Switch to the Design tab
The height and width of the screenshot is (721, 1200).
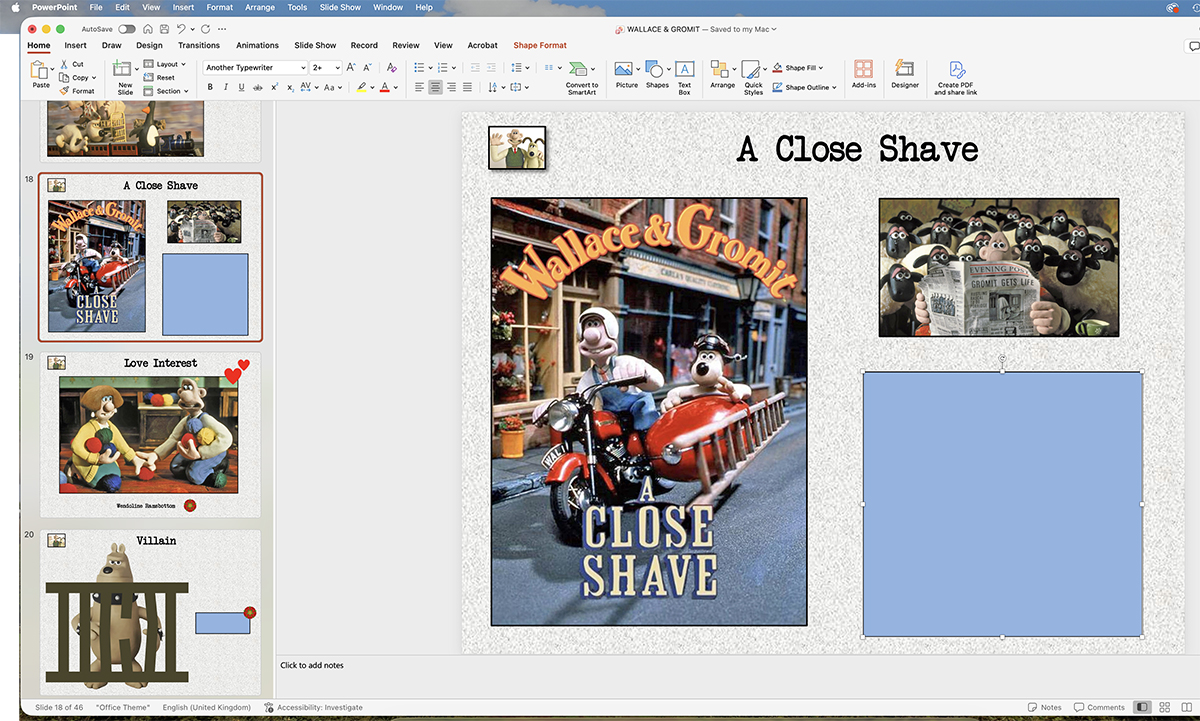click(x=149, y=45)
